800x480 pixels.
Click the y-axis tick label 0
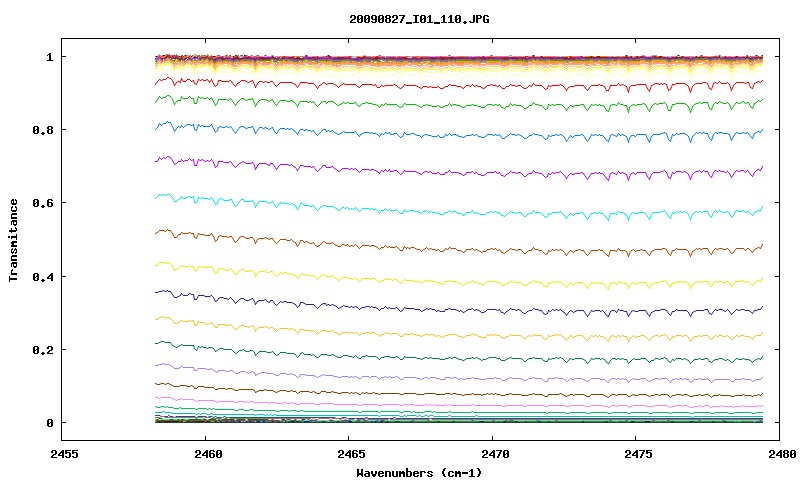point(49,423)
